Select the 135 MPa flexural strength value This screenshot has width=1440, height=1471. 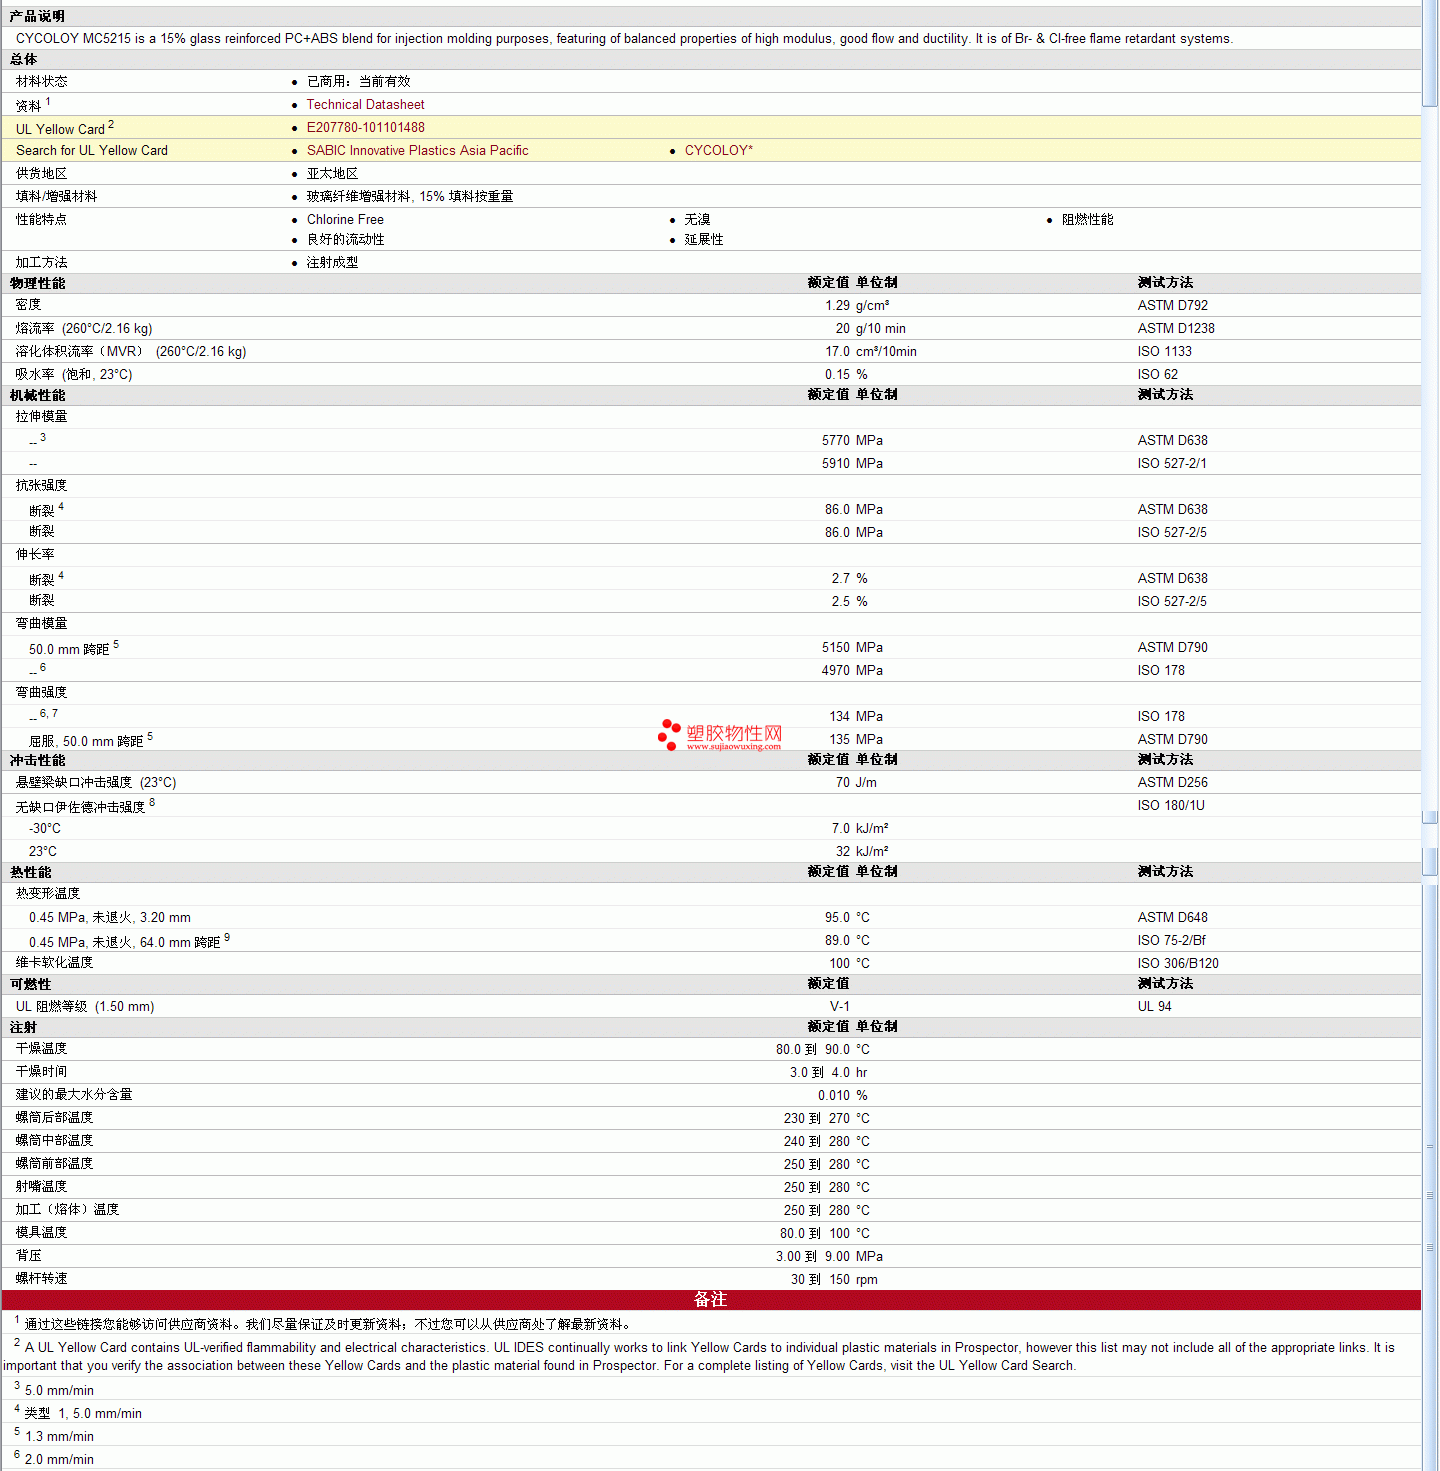pyautogui.click(x=856, y=739)
